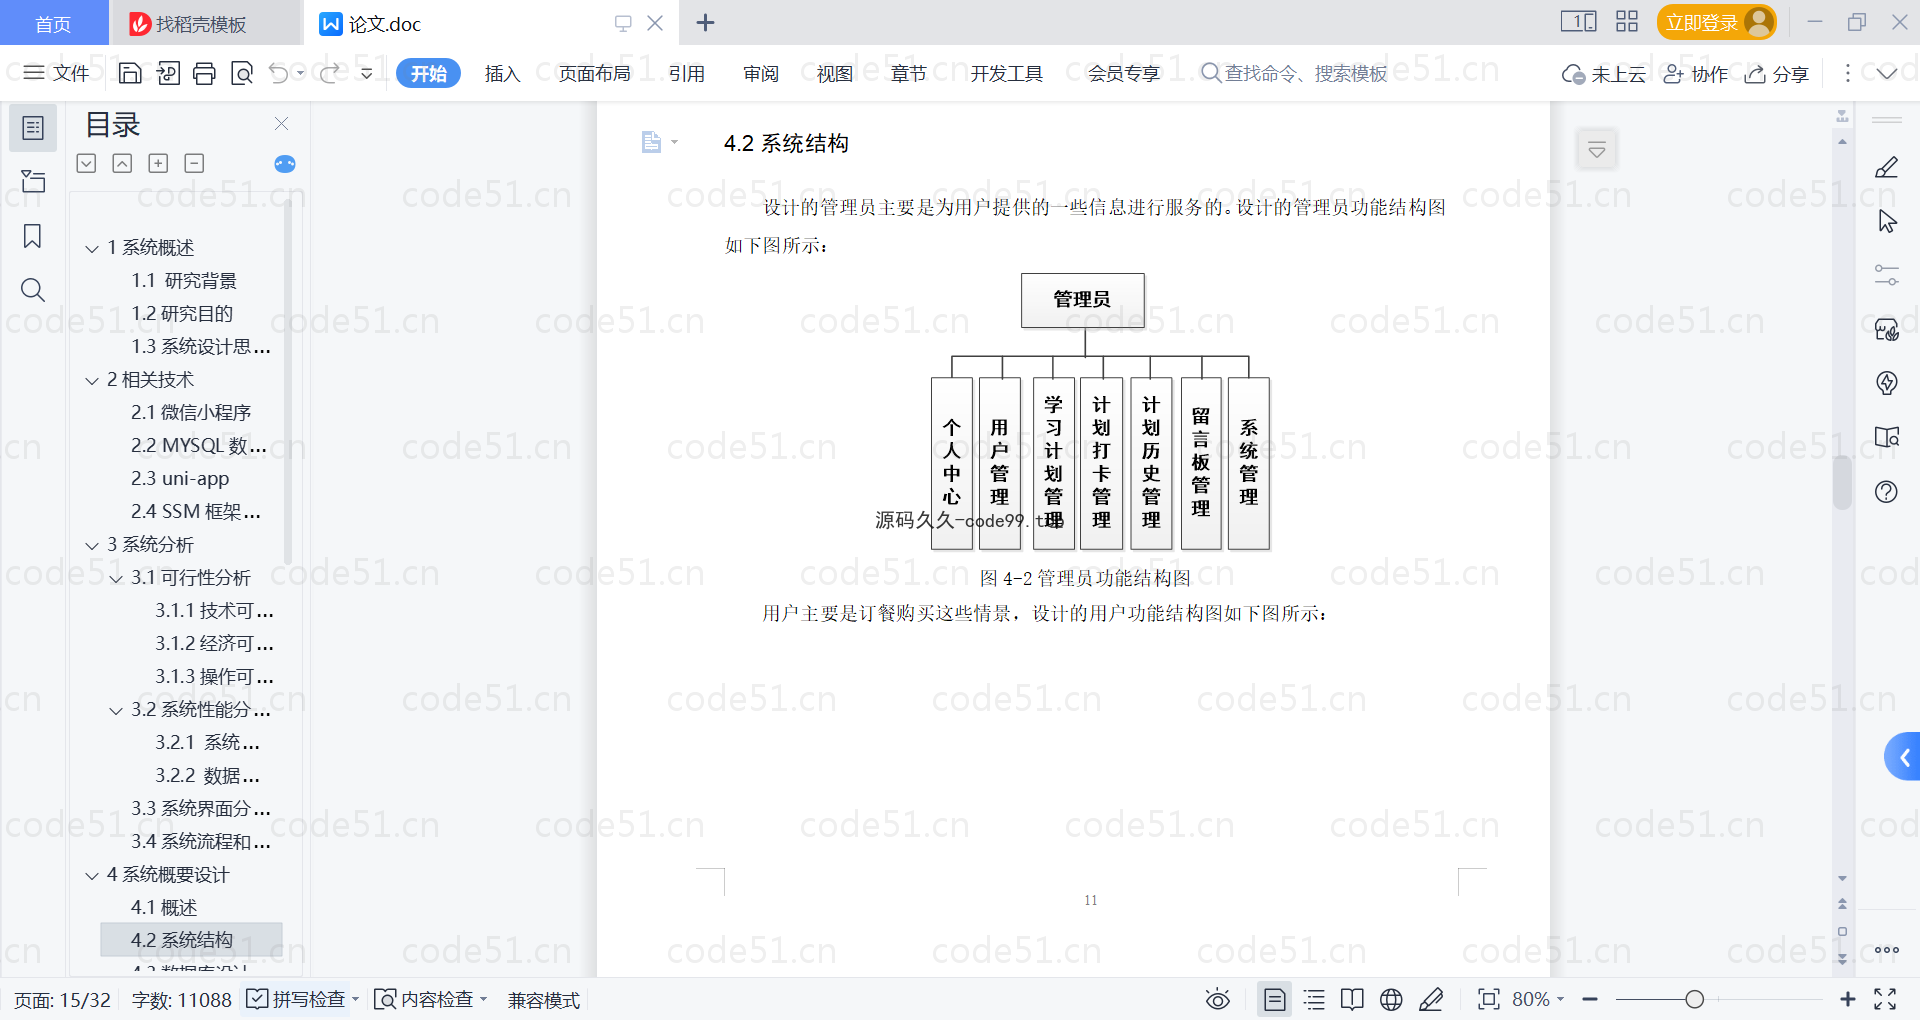This screenshot has width=1920, height=1020.
Task: Open the clipboard panel icon in left sidebar
Action: click(x=33, y=181)
